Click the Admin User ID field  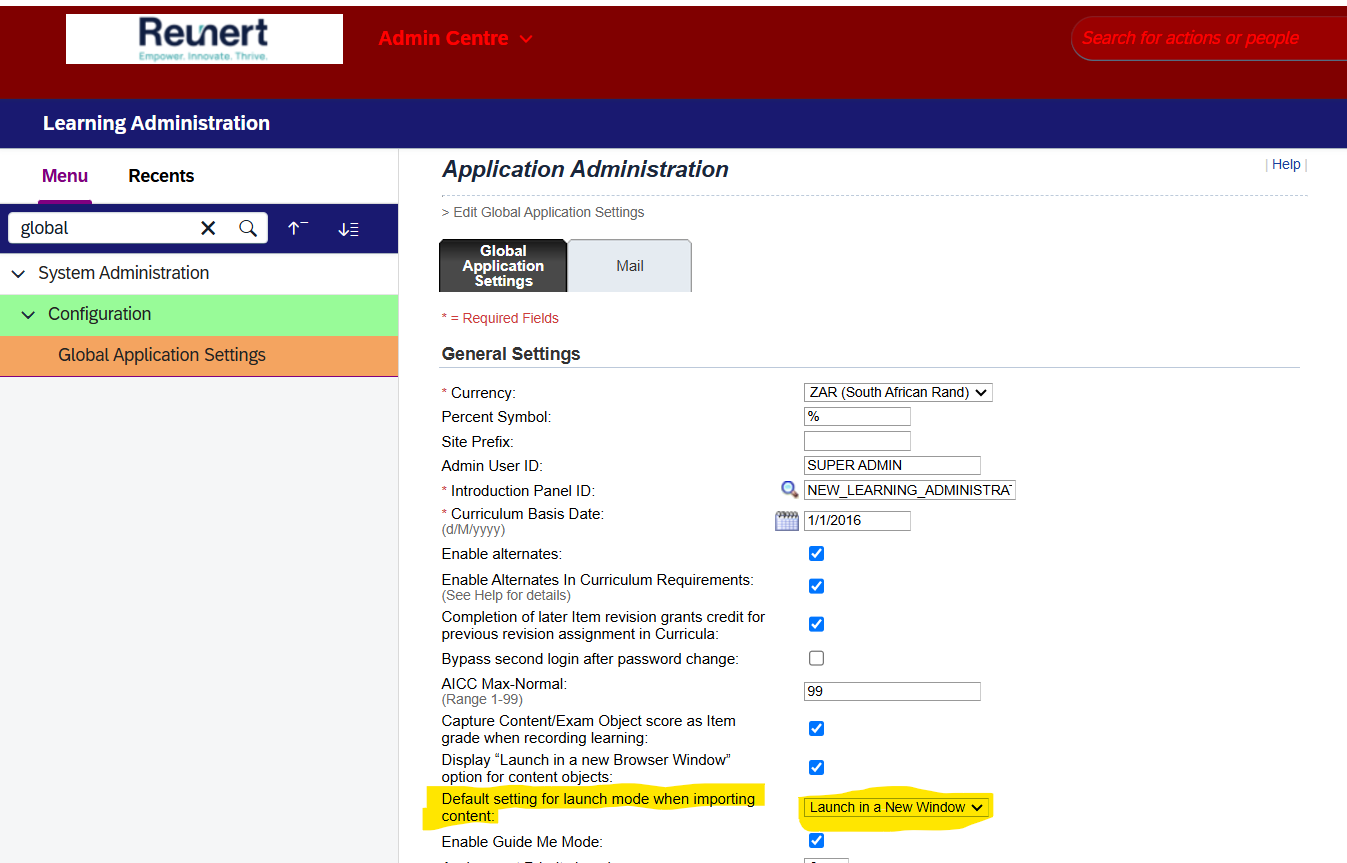click(x=892, y=465)
